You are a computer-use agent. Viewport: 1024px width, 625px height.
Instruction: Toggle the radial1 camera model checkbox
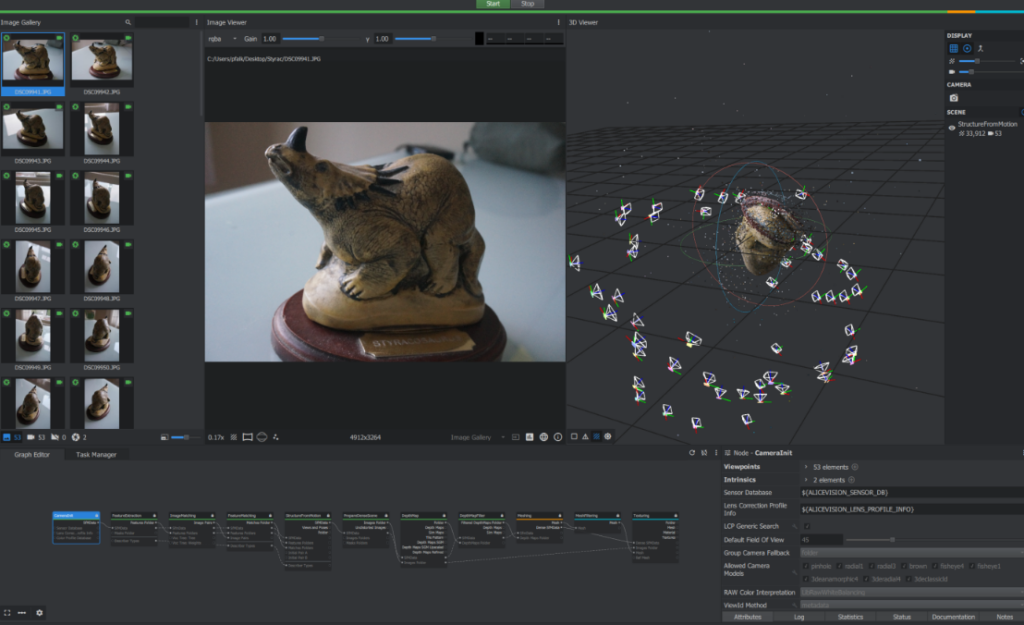click(x=839, y=566)
